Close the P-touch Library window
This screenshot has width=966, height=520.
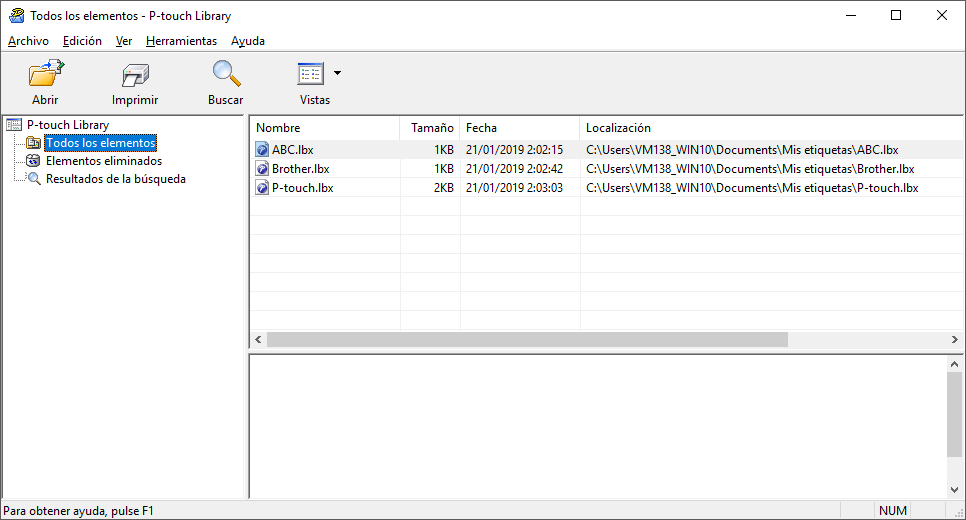coord(942,15)
